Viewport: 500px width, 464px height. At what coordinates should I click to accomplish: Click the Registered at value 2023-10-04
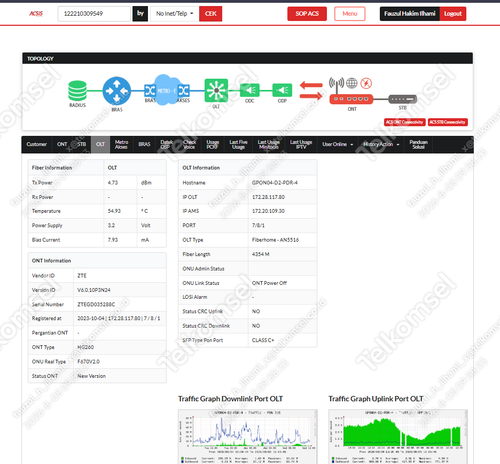click(x=91, y=318)
